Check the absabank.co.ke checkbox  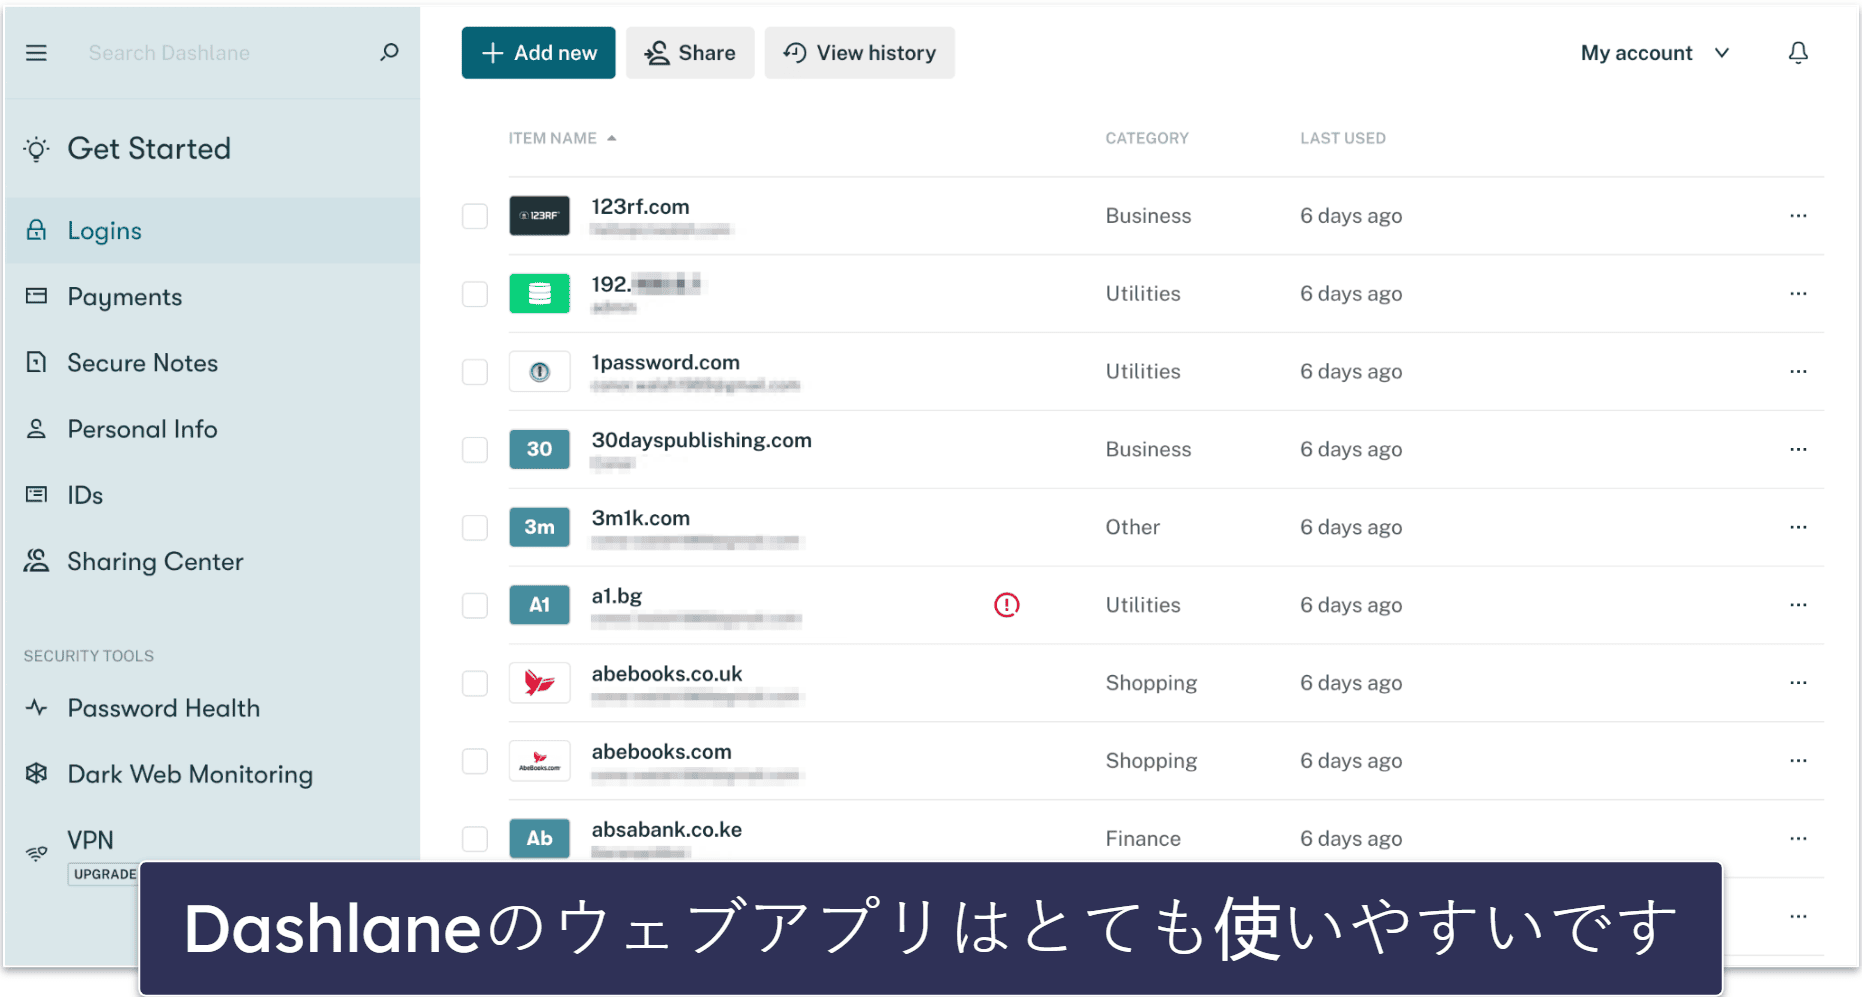[475, 839]
